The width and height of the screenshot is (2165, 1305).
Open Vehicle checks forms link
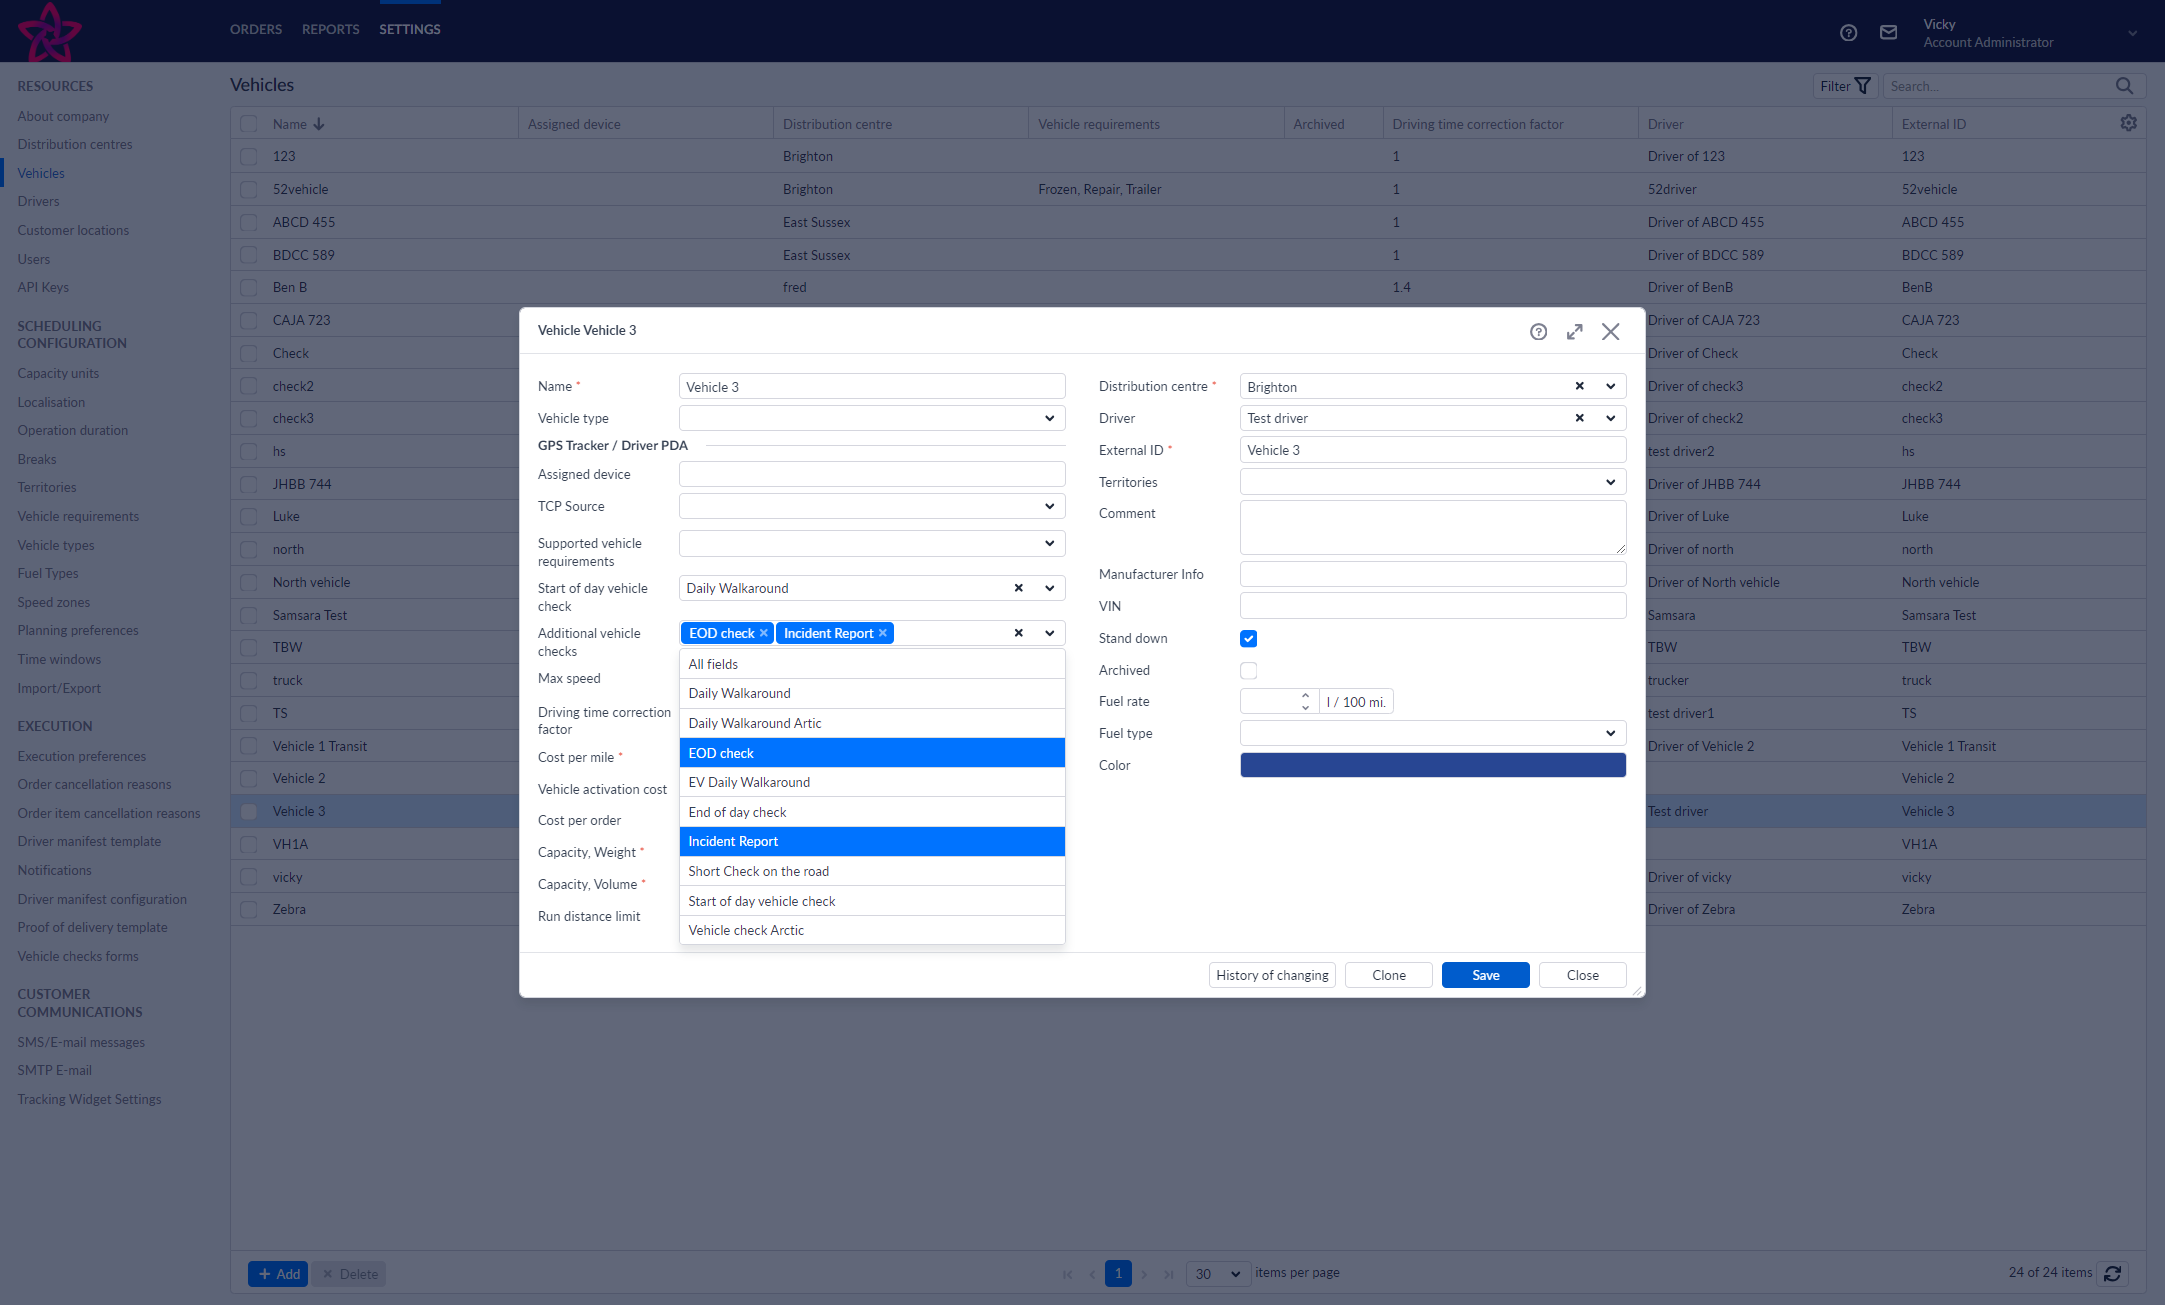pos(78,956)
